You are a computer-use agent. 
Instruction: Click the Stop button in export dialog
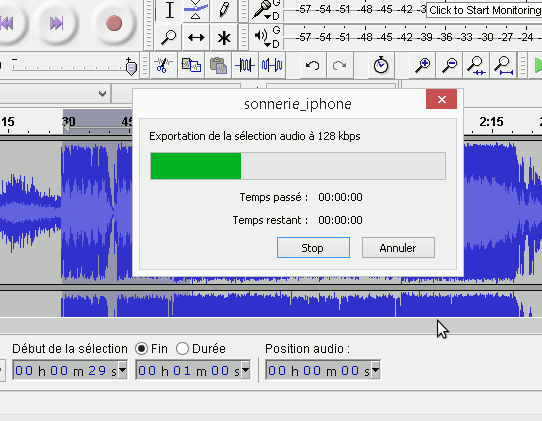313,247
